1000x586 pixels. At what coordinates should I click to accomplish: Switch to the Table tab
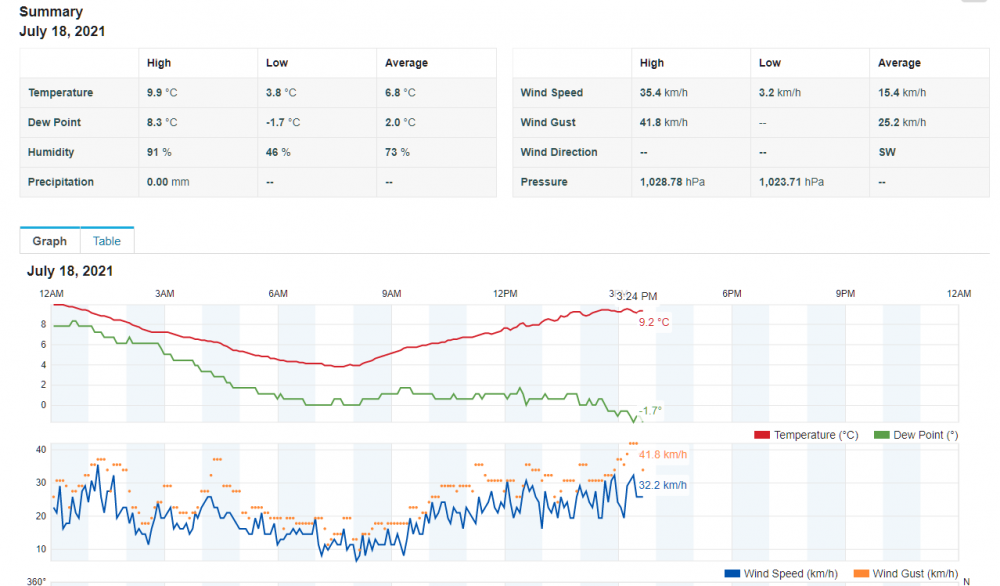[x=107, y=241]
